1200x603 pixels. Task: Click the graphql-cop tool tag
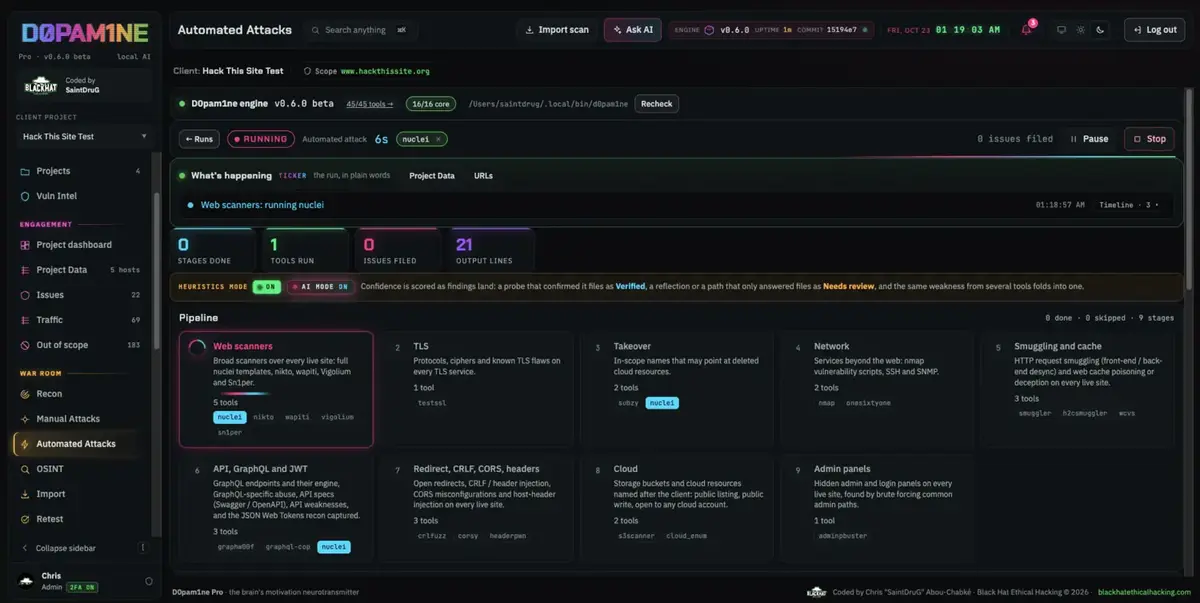coord(286,547)
